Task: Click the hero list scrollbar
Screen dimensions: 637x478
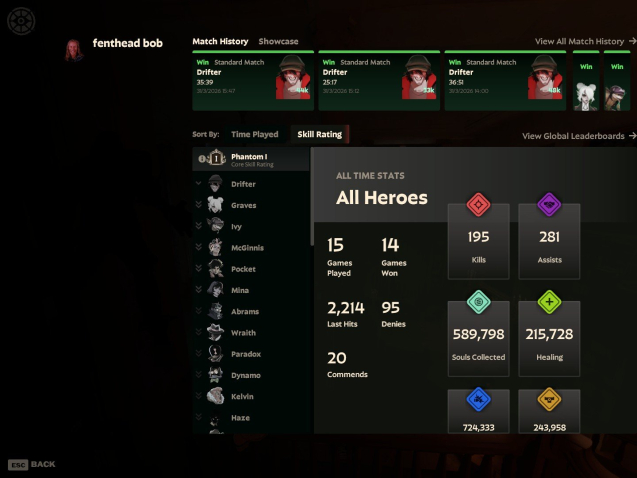Action: pos(312,197)
